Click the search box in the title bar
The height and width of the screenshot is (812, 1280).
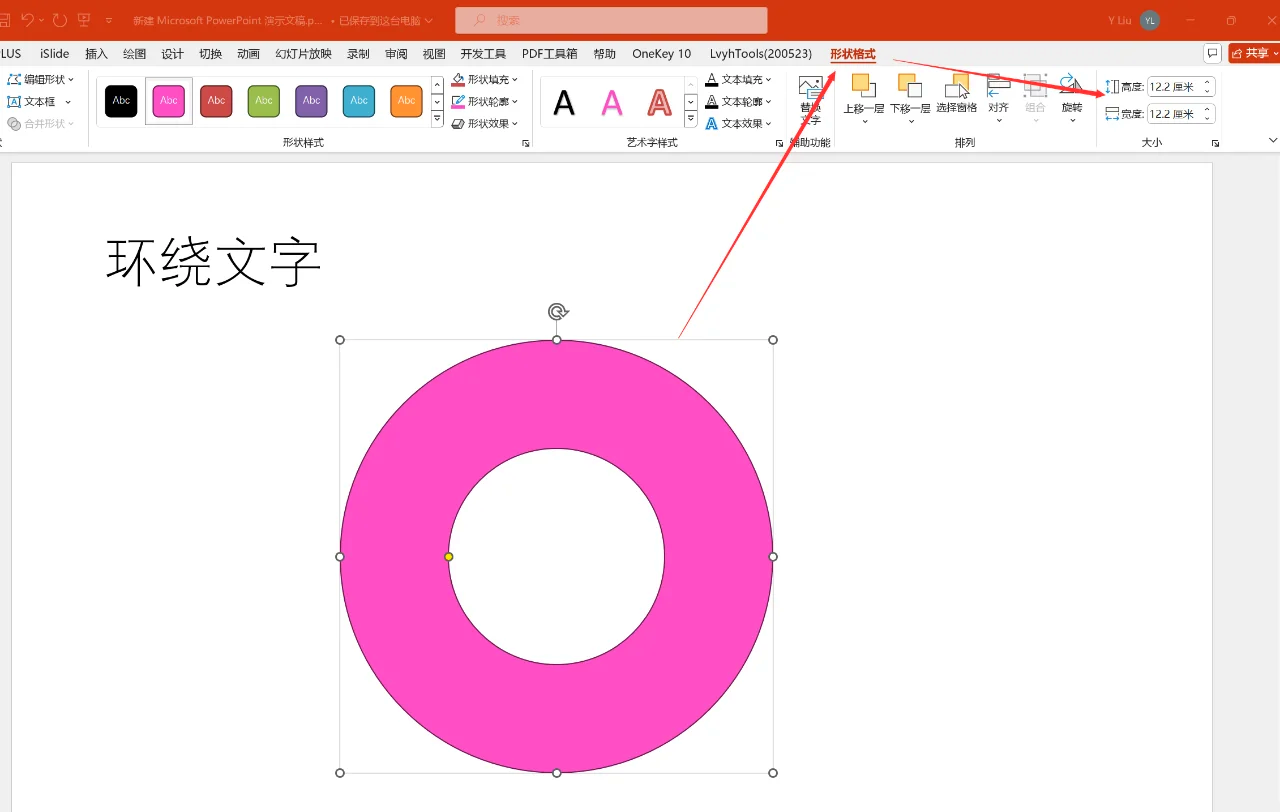611,20
